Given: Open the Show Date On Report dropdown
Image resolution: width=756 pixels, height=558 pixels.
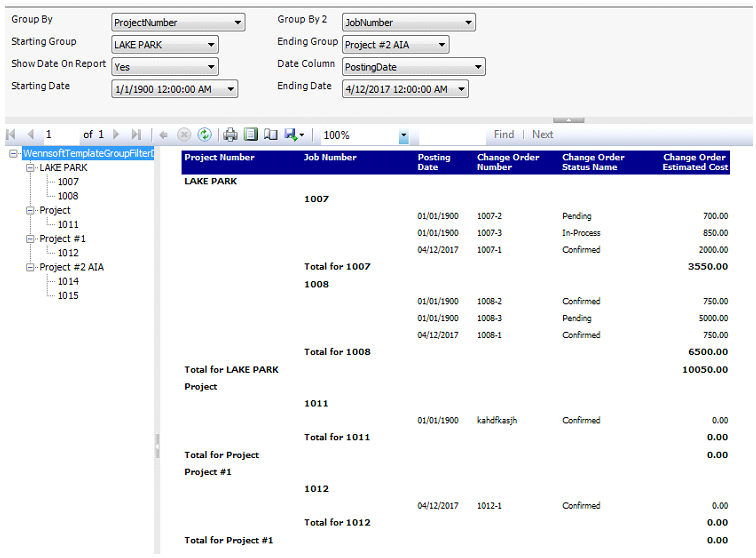Looking at the screenshot, I should pyautogui.click(x=210, y=67).
